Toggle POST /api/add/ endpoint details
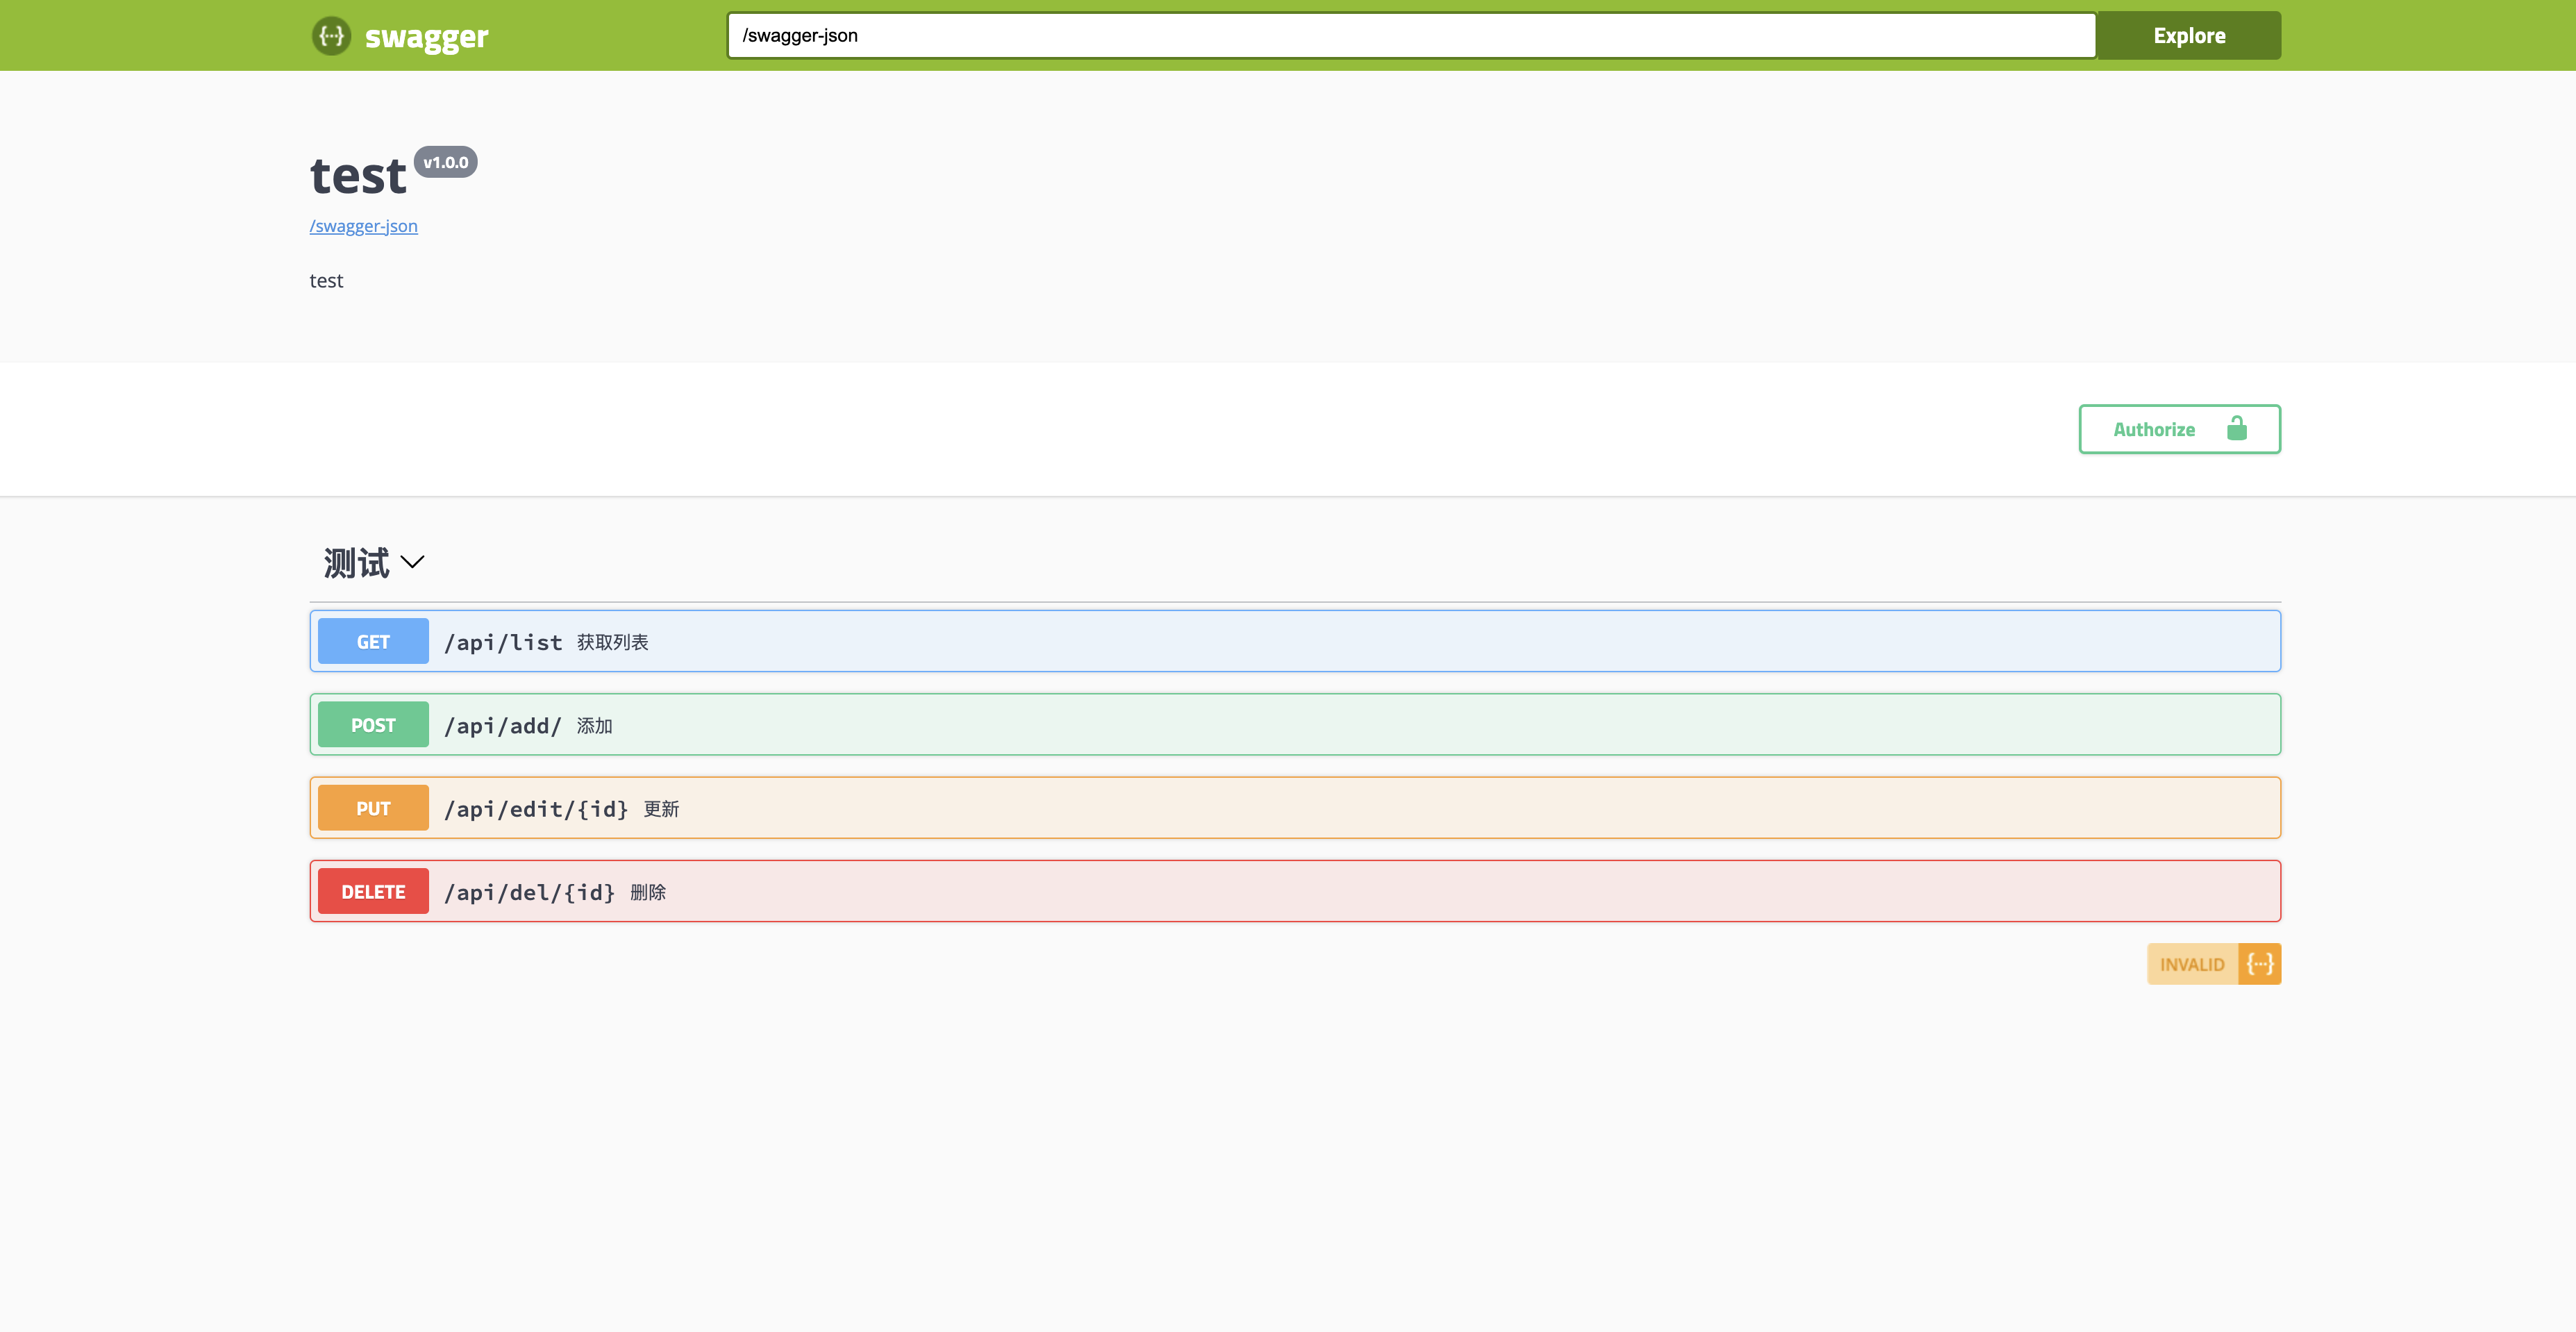Image resolution: width=2576 pixels, height=1332 pixels. pyautogui.click(x=1294, y=724)
